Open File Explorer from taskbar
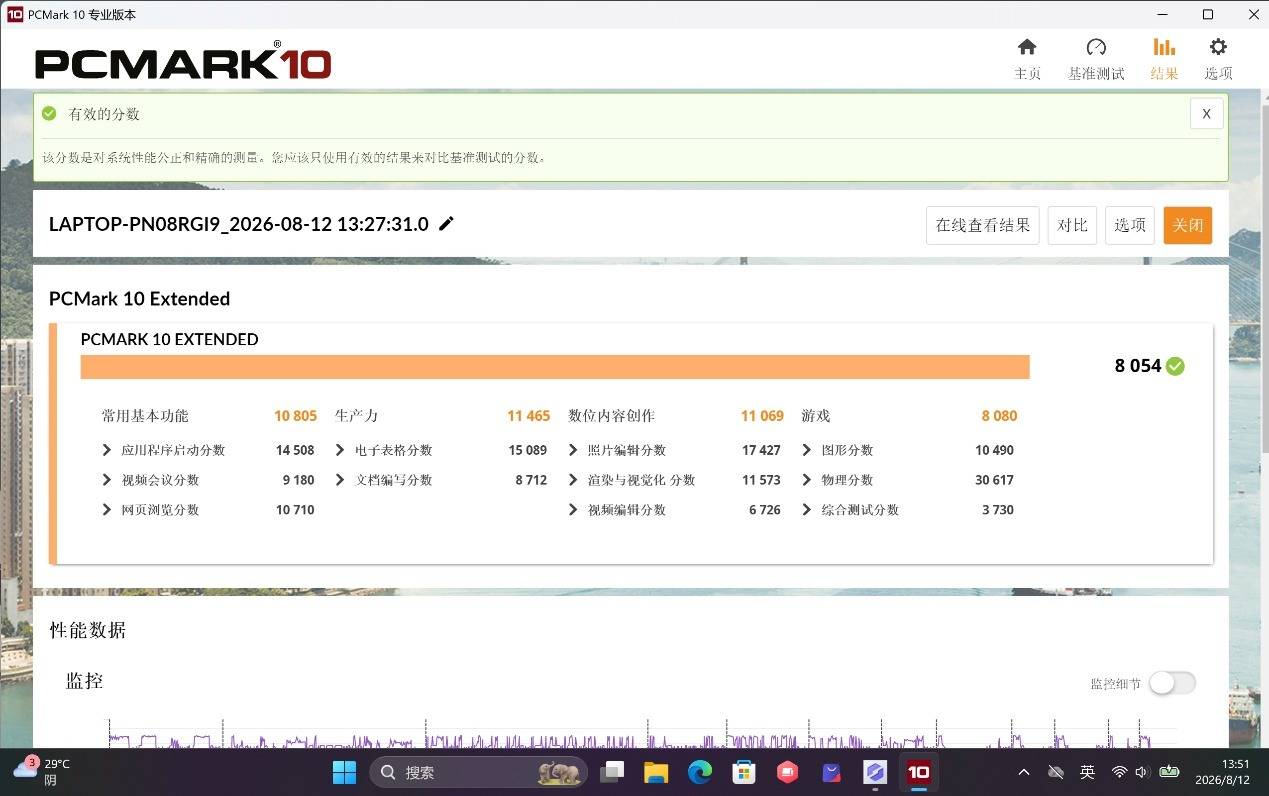The height and width of the screenshot is (796, 1269). point(656,772)
